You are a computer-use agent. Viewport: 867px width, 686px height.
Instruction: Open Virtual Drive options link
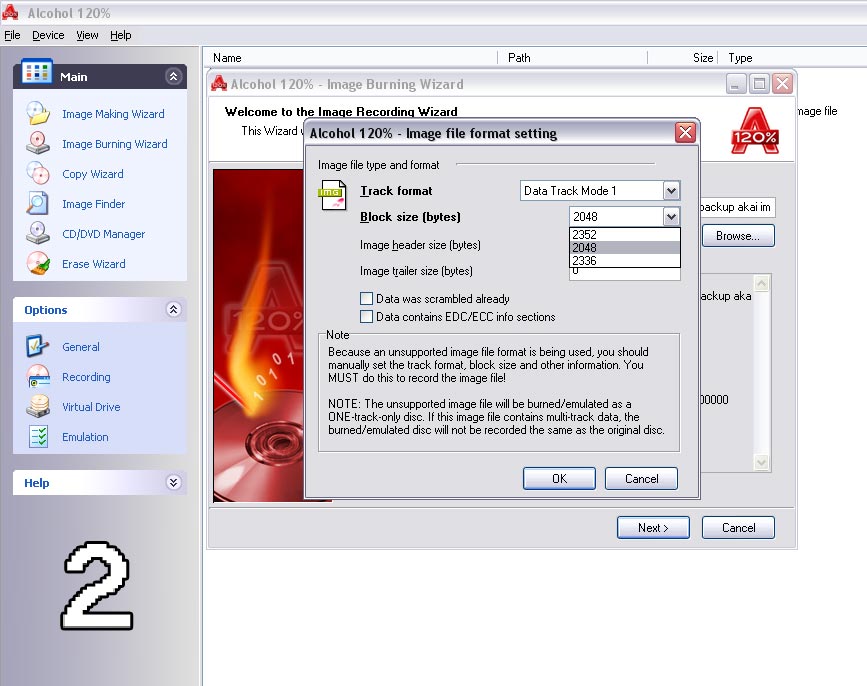(x=91, y=407)
